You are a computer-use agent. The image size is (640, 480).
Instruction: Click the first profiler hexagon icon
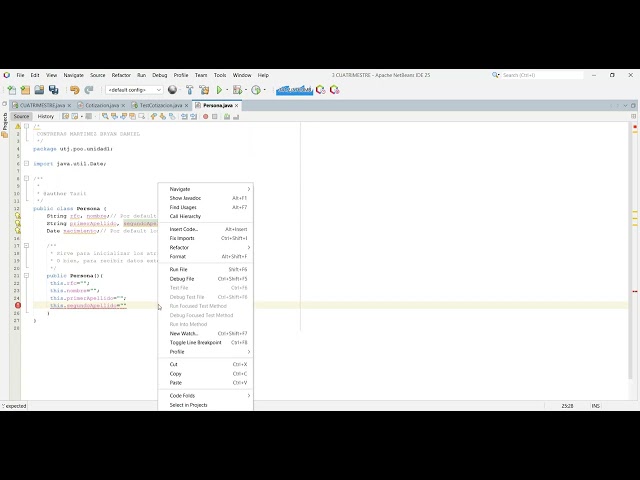[320, 90]
